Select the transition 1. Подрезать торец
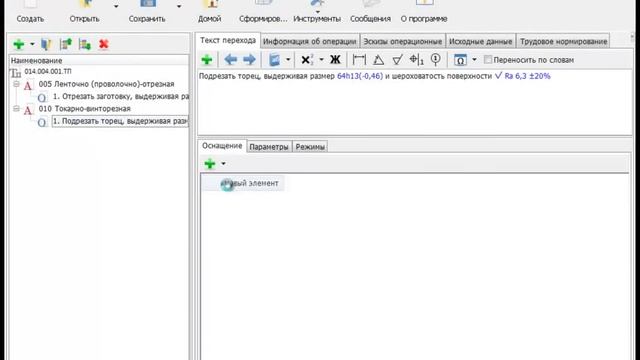640x360 pixels. [120, 121]
